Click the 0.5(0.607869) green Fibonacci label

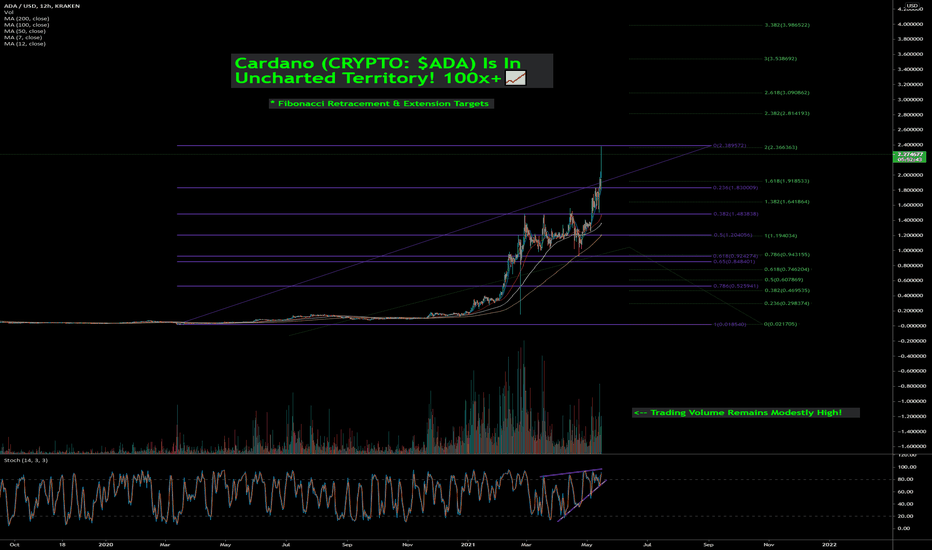tap(784, 279)
